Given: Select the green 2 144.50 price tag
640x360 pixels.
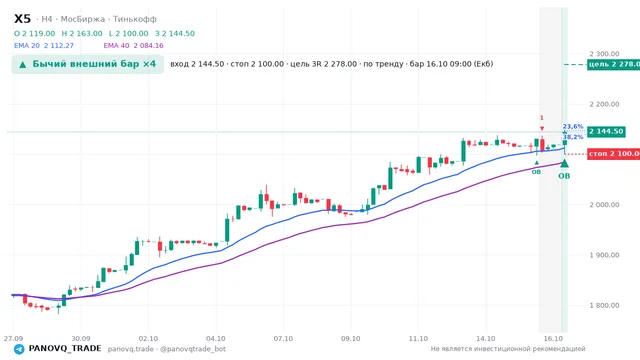Looking at the screenshot, I should (606, 131).
